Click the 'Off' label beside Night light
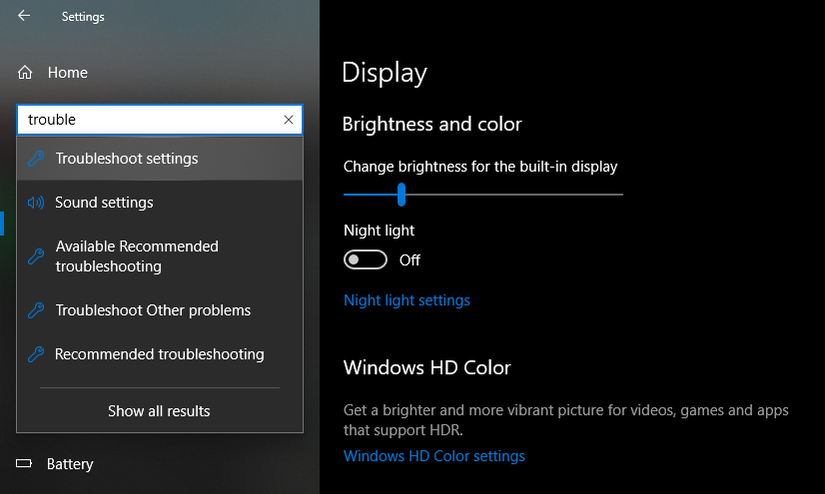The image size is (825, 494). 409,260
